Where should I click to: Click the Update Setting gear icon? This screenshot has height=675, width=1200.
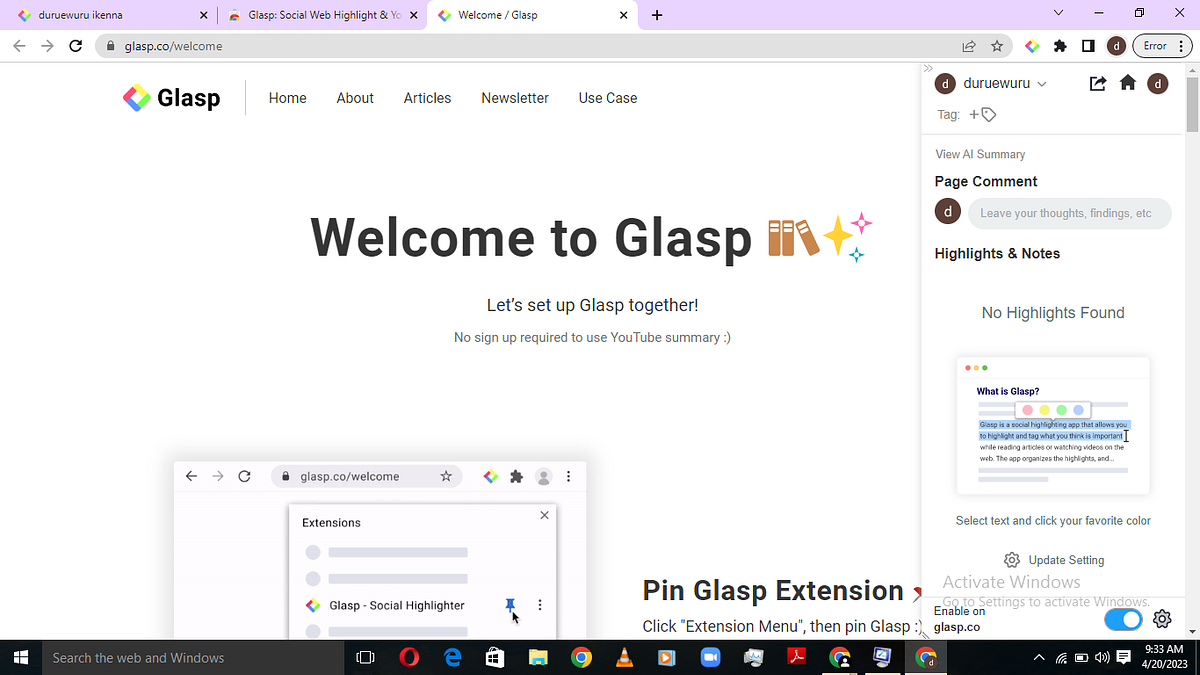[1011, 560]
